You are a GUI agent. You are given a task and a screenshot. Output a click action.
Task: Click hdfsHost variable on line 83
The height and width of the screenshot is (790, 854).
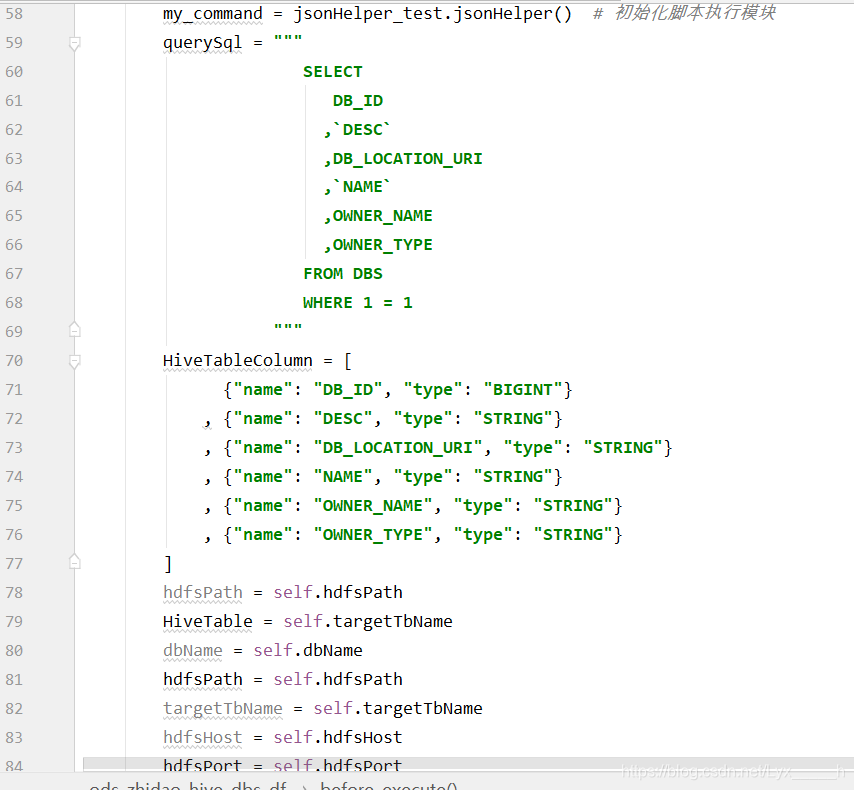click(x=203, y=737)
